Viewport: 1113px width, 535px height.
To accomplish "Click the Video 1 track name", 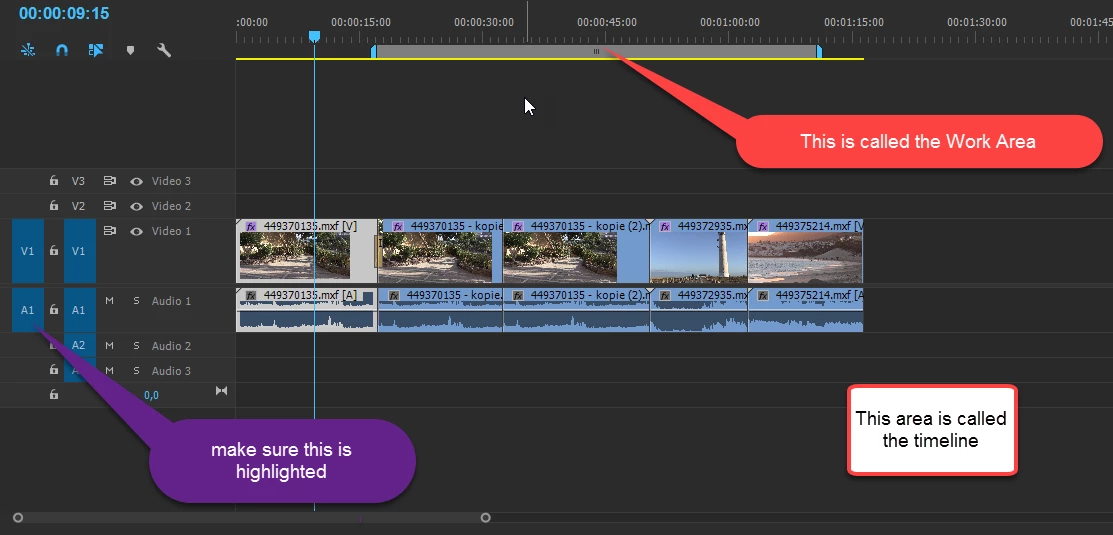I will [x=171, y=231].
